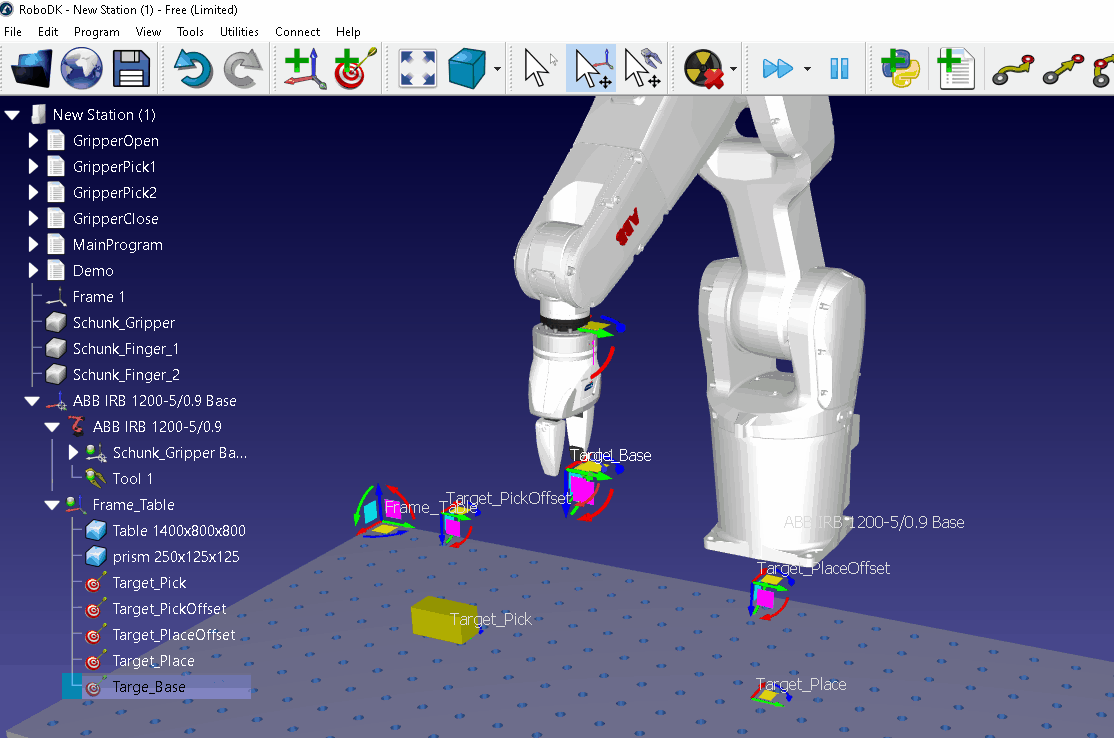Expand the GripperOpen program

pos(33,141)
